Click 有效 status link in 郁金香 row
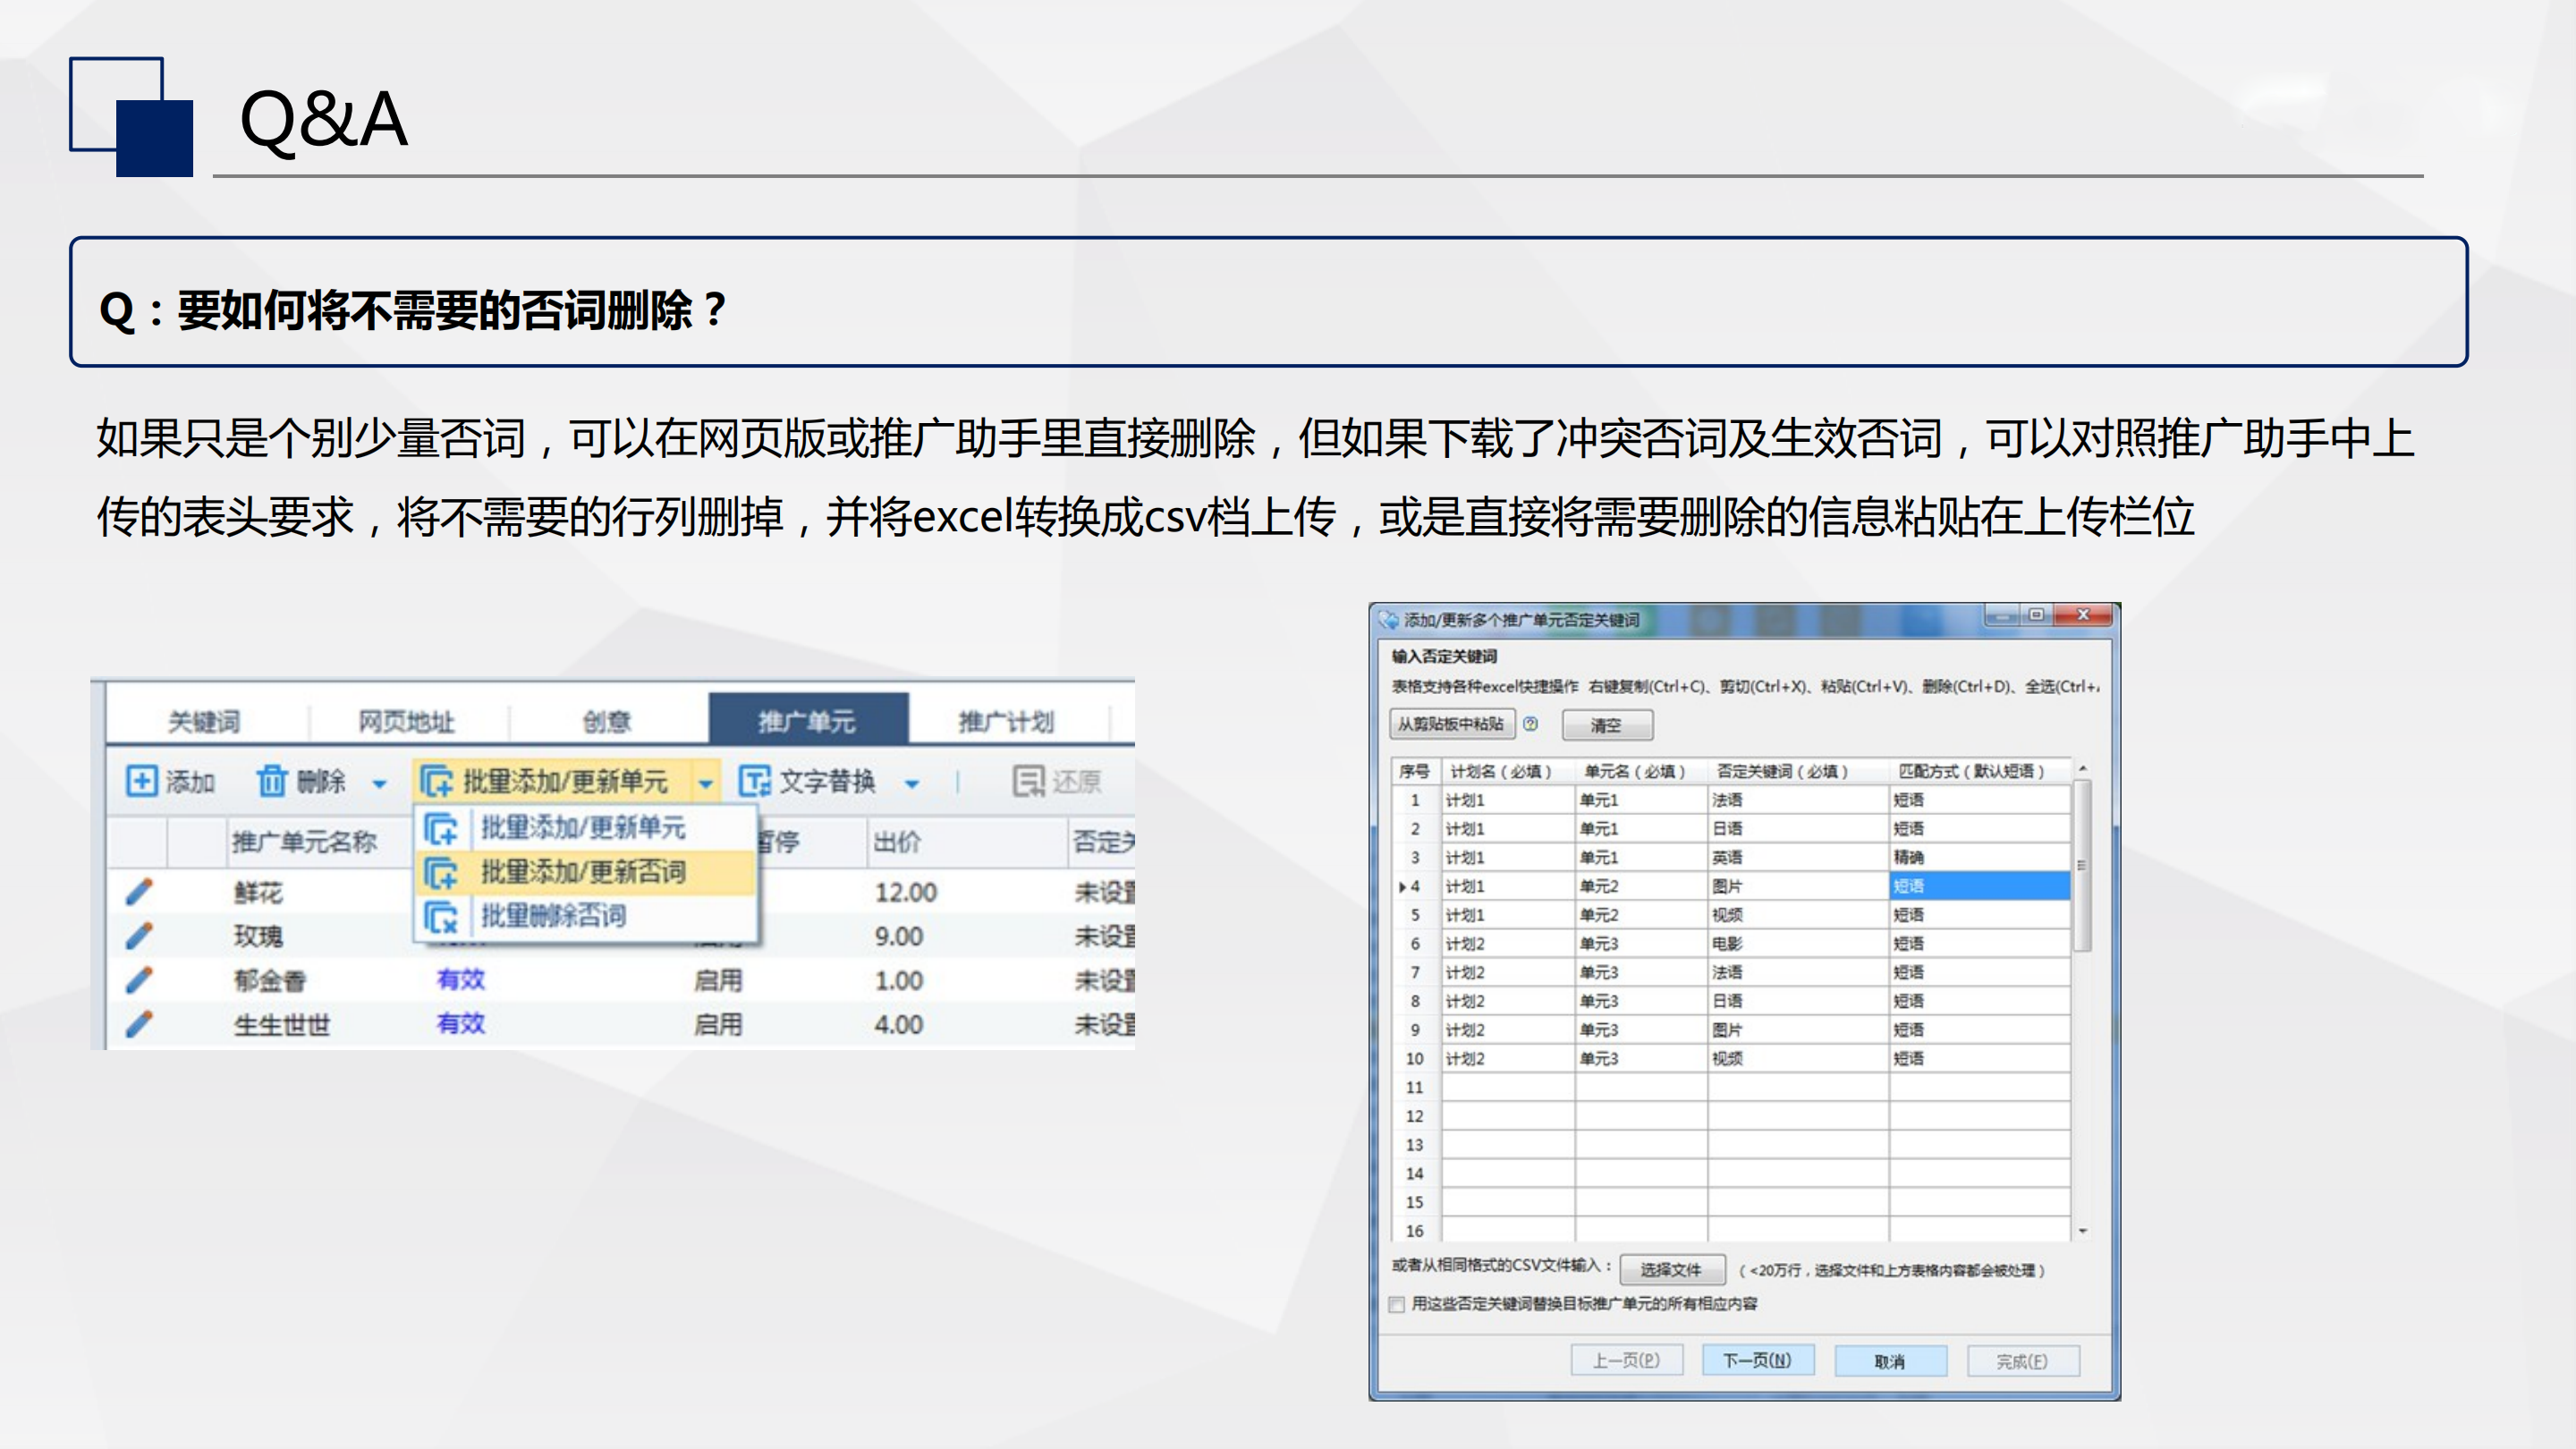This screenshot has height=1449, width=2576. click(460, 979)
